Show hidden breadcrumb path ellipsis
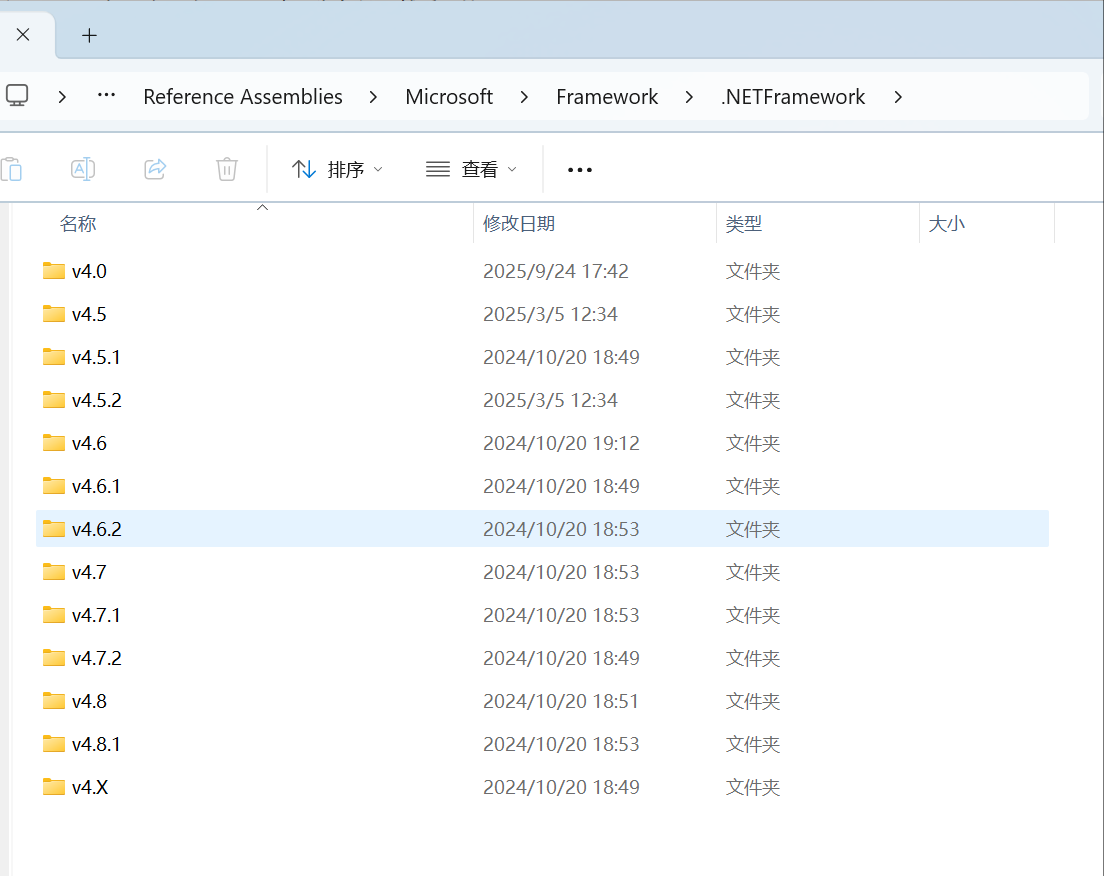Image resolution: width=1104 pixels, height=876 pixels. click(106, 95)
